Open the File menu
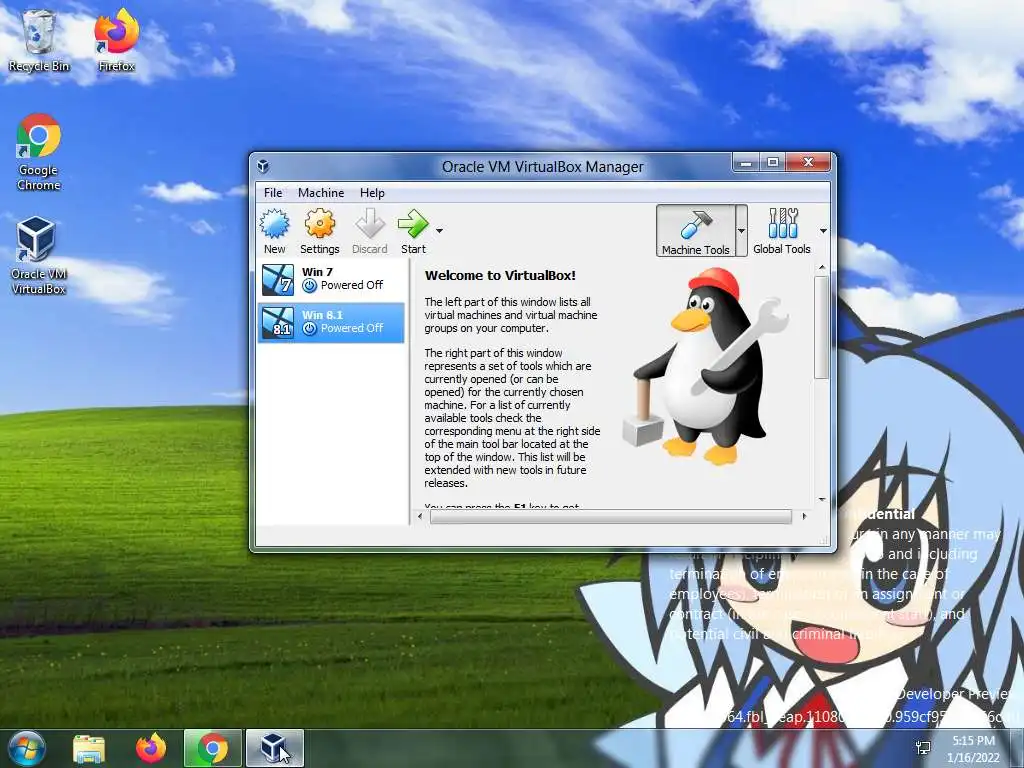Viewport: 1024px width, 768px height. (x=273, y=193)
